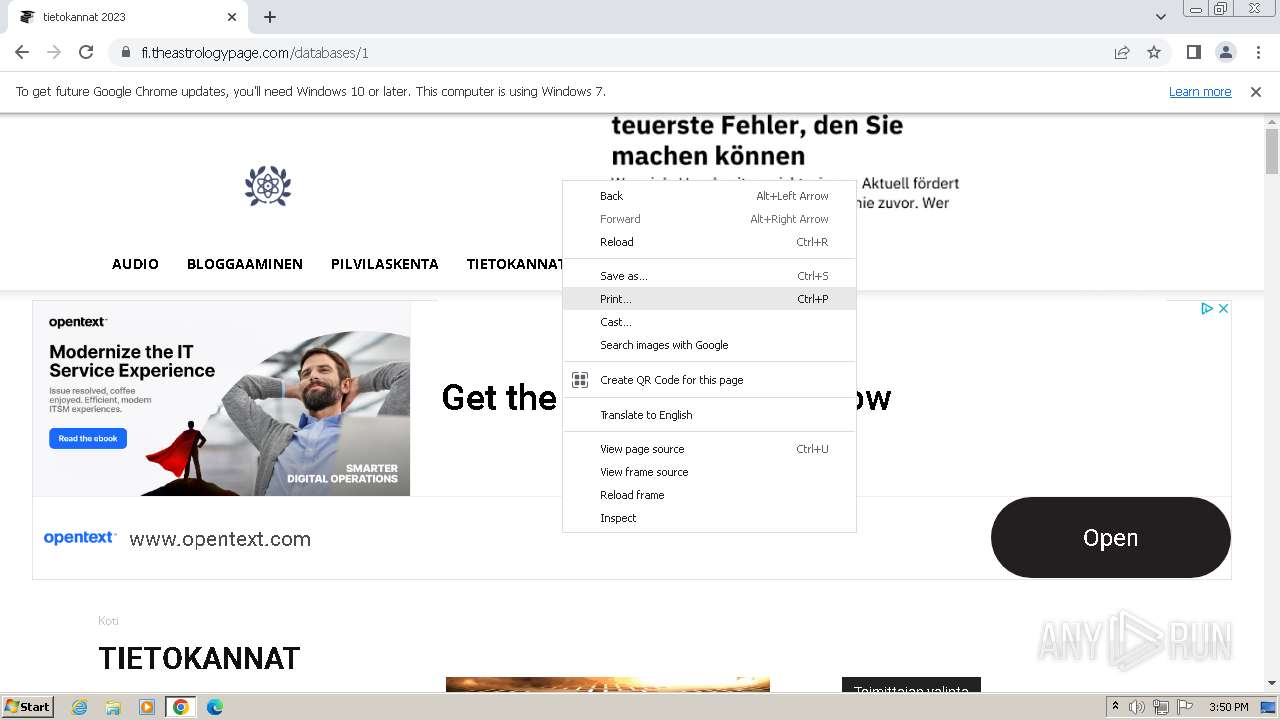Dismiss the Chrome update notification bar

pos(1256,91)
